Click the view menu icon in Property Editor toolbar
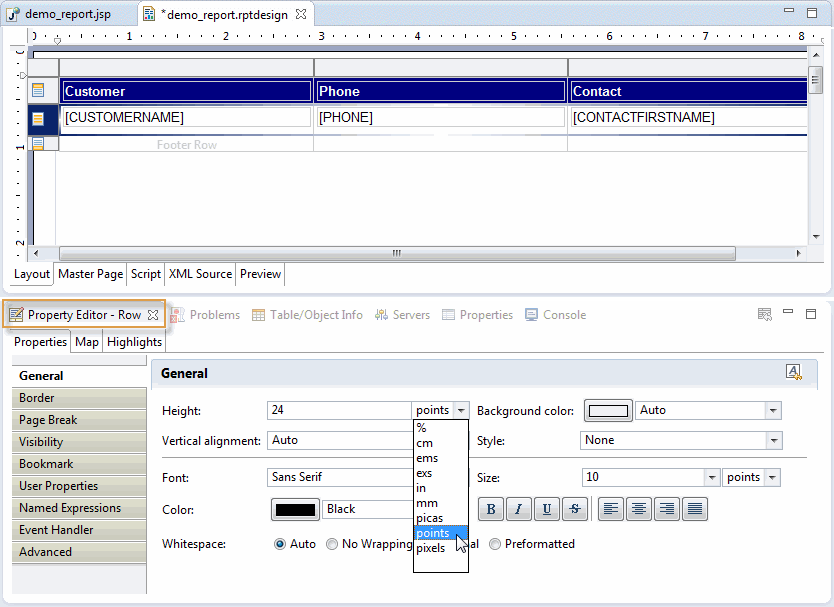 point(765,314)
